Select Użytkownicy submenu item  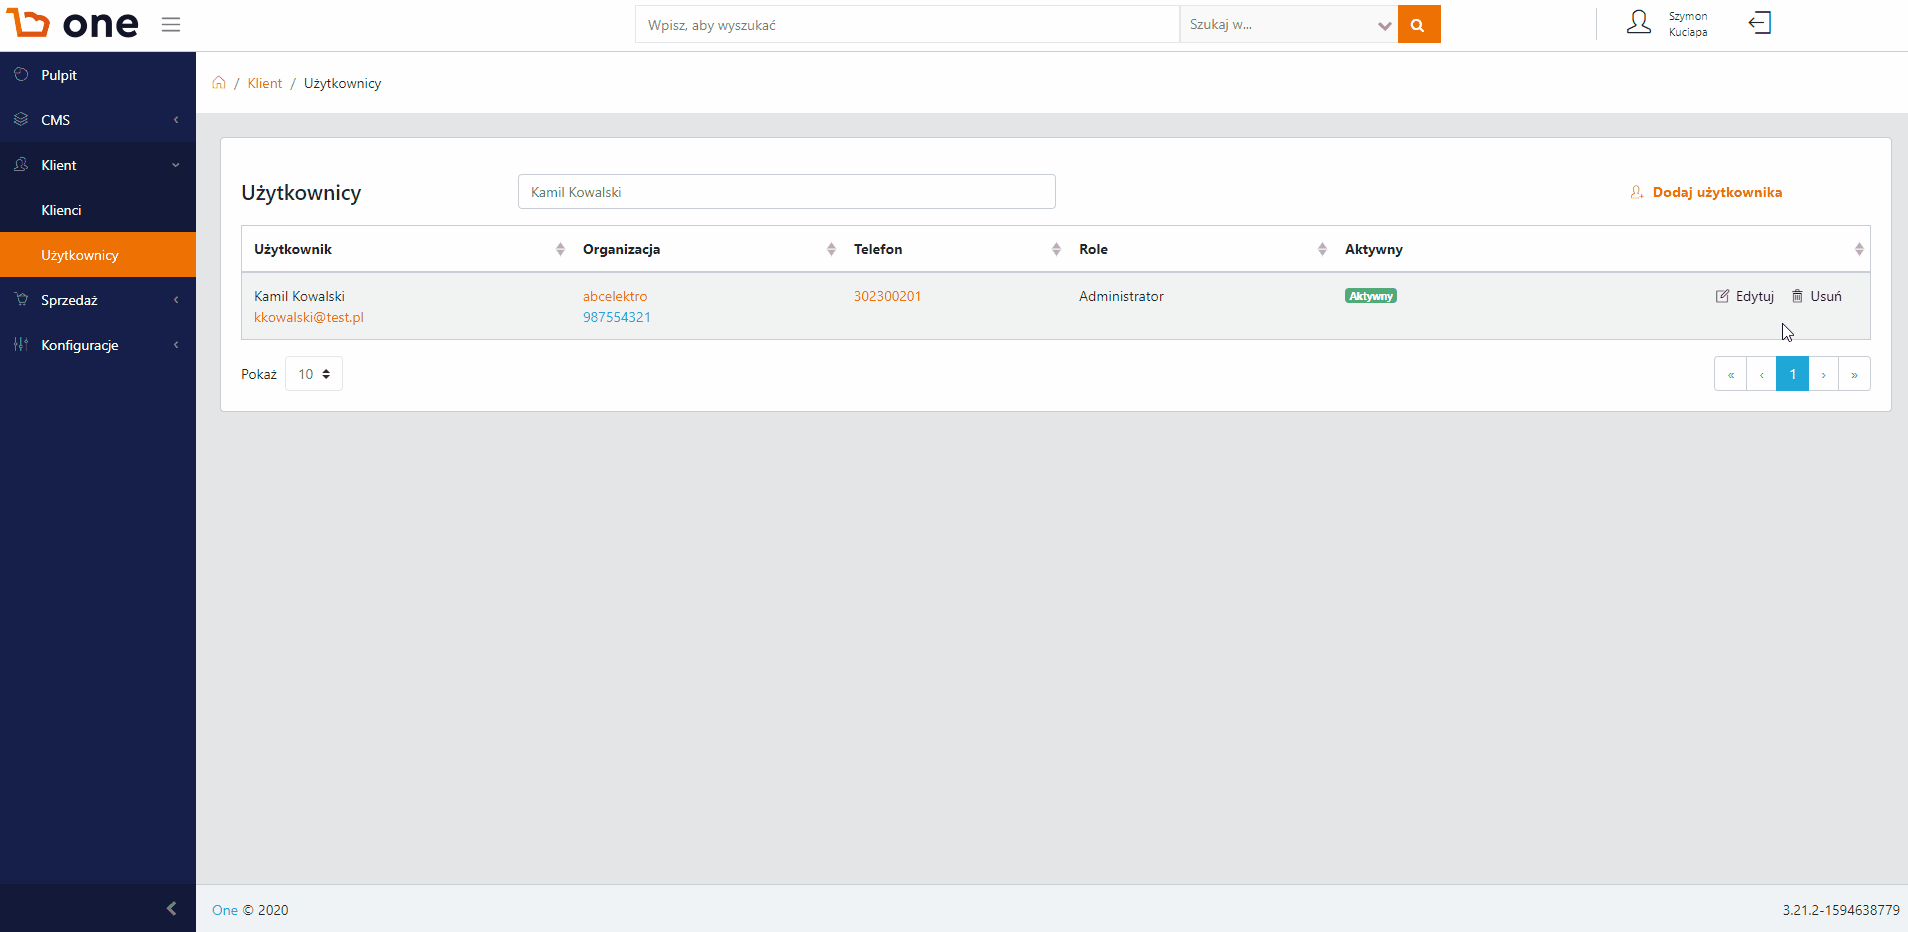click(x=98, y=255)
